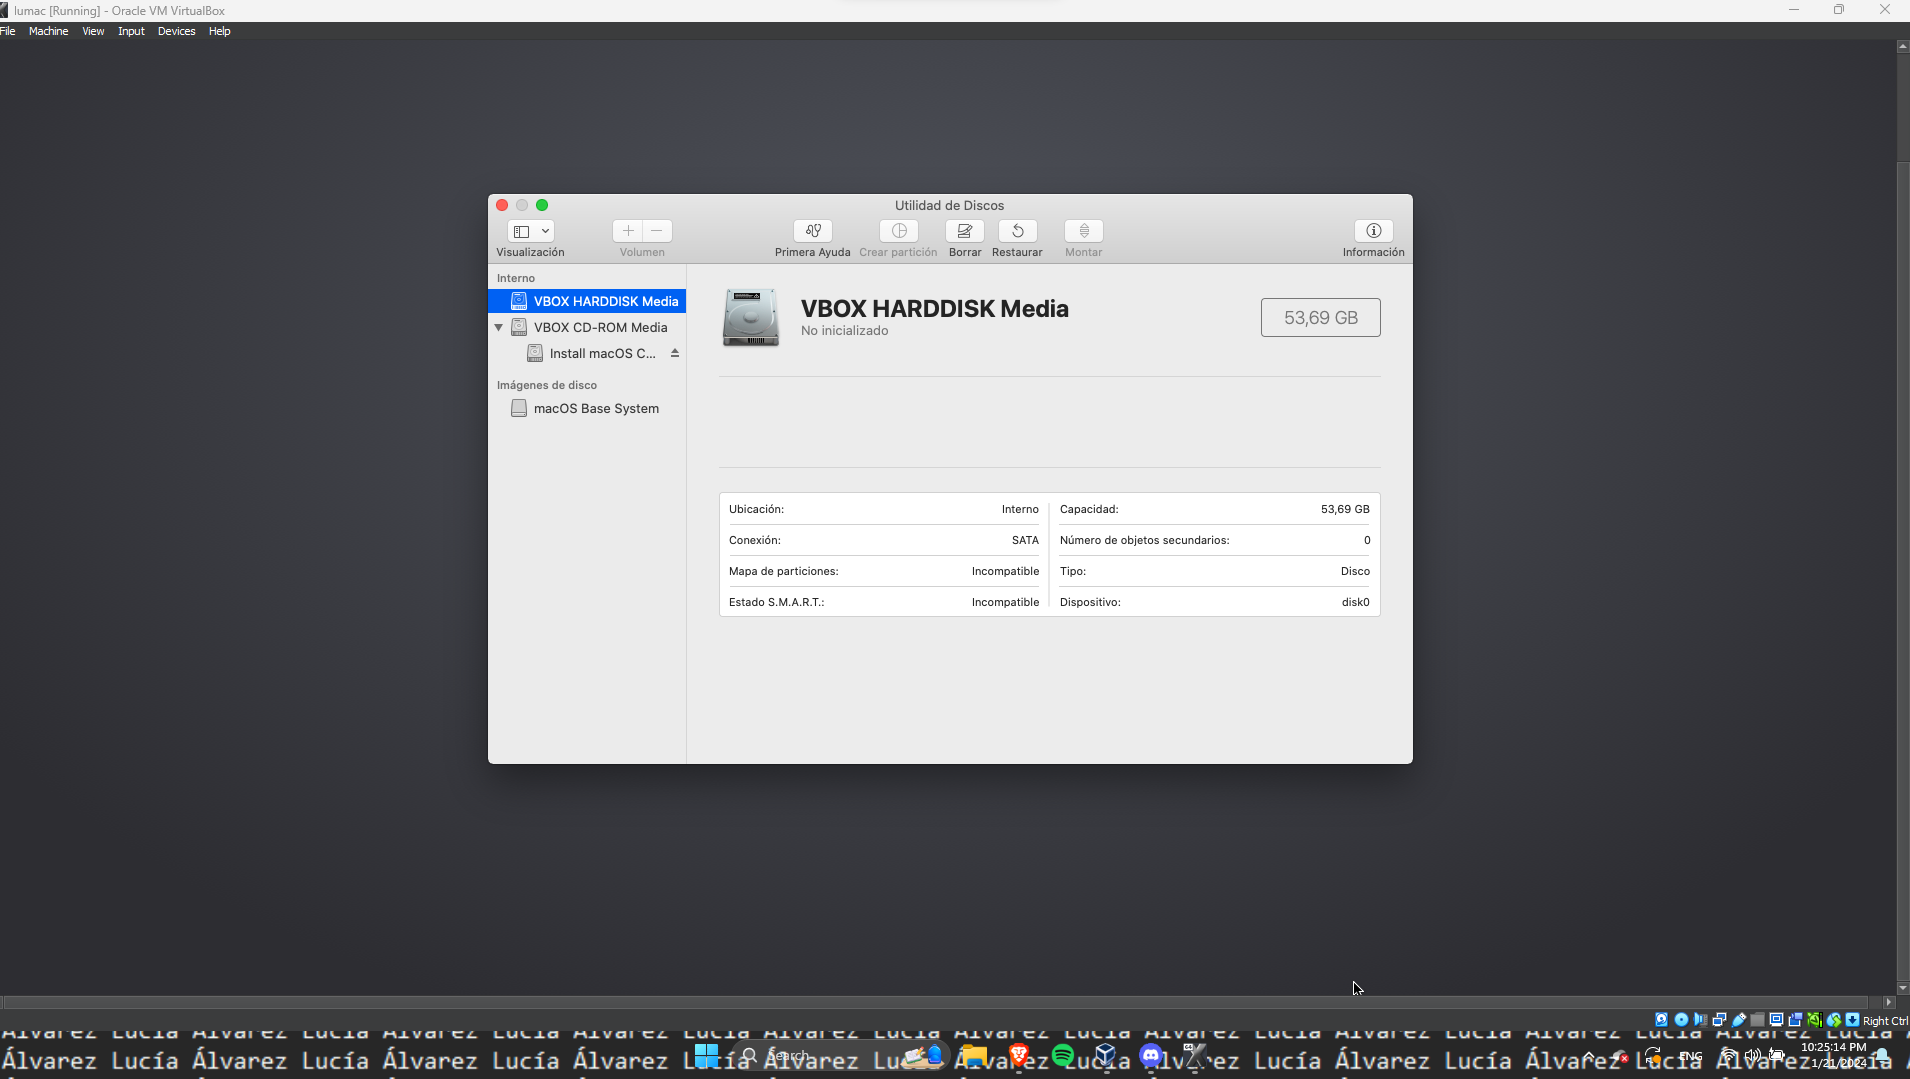Click the Montar mount icon
This screenshot has width=1910, height=1079.
coord(1083,231)
